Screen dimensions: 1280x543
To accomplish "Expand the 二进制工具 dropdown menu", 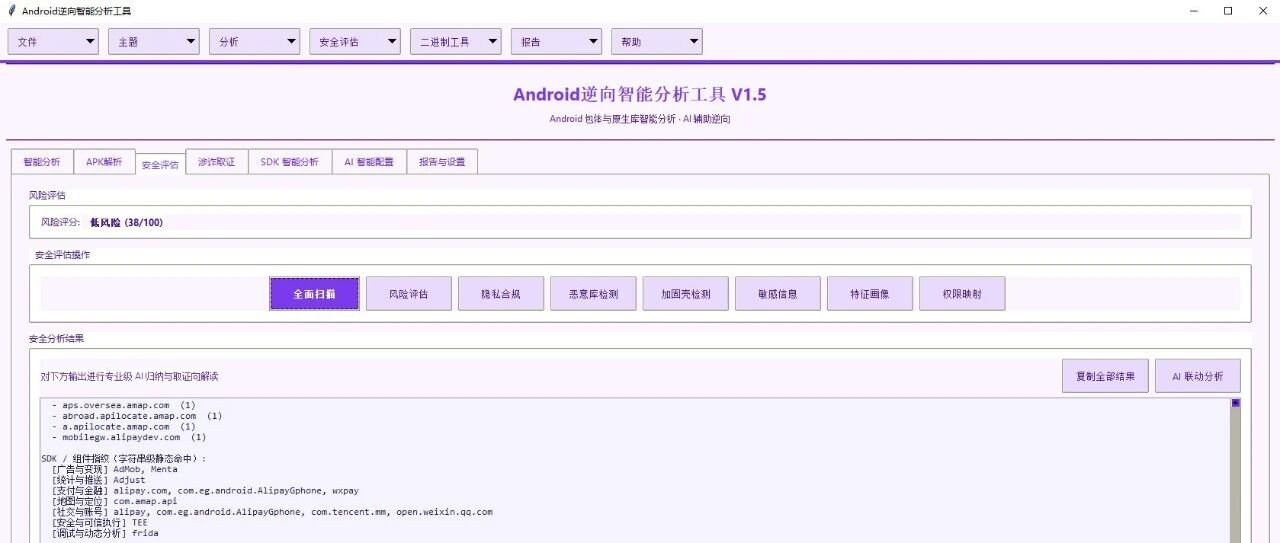I will (x=456, y=42).
